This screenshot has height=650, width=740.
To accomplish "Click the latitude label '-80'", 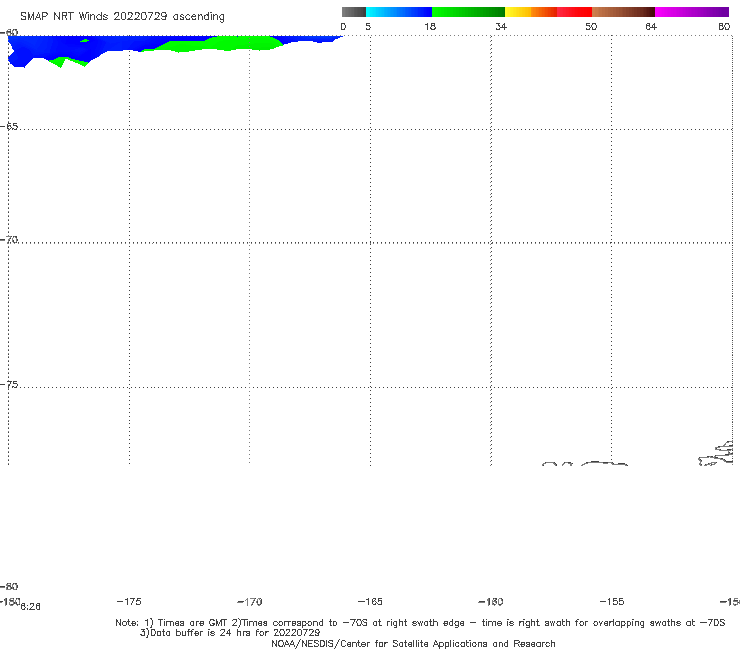I will click(x=9, y=587).
